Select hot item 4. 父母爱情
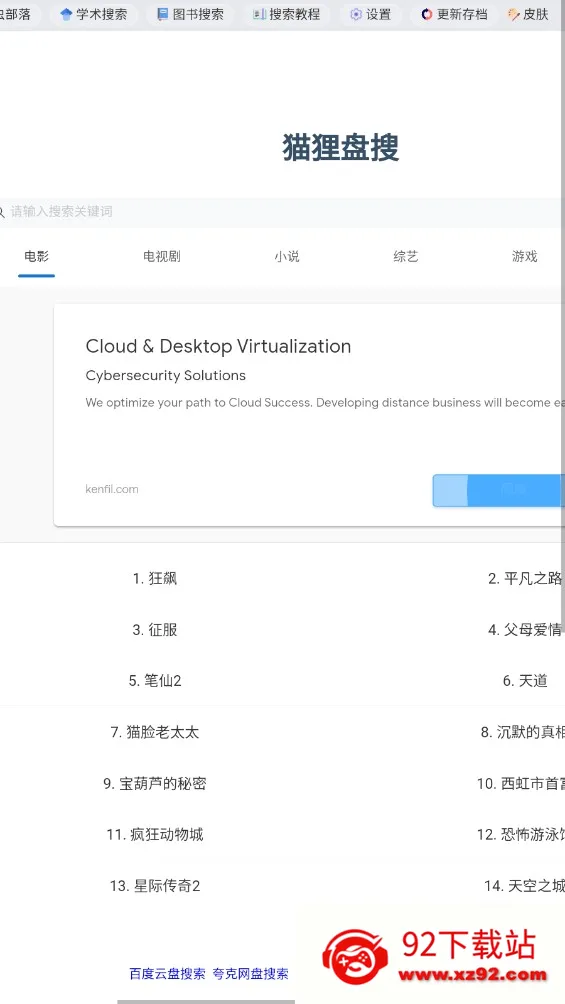Screen dimensions: 565x1004 pos(525,630)
